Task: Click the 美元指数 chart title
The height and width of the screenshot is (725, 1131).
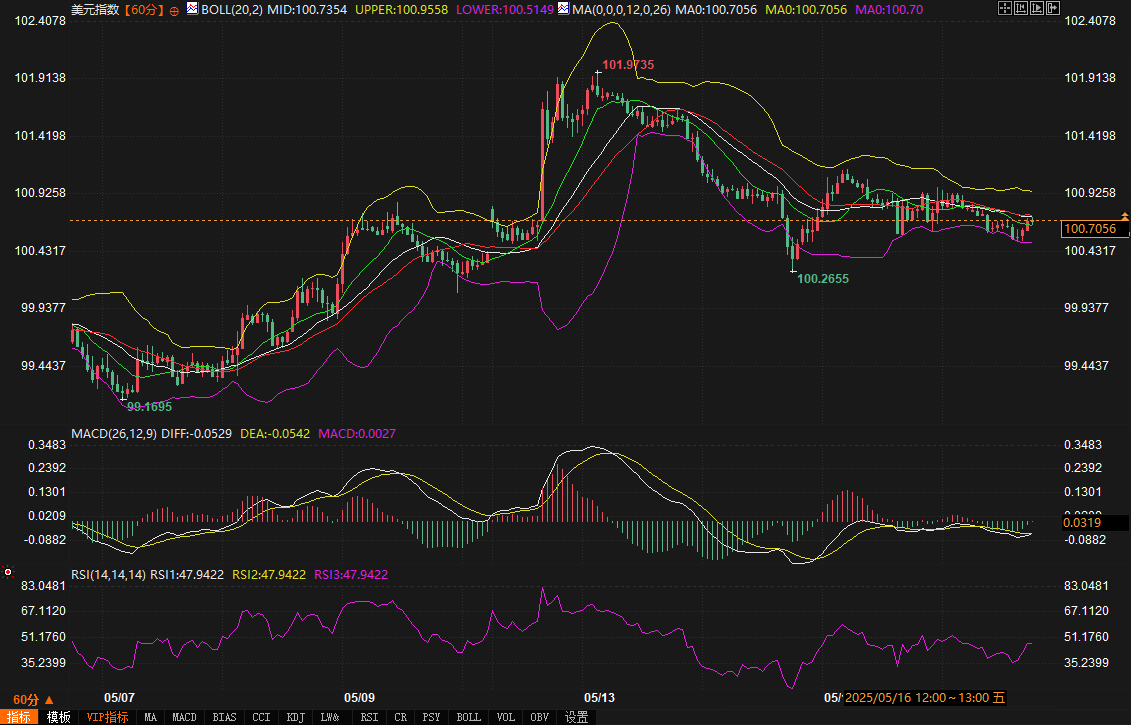Action: (95, 10)
